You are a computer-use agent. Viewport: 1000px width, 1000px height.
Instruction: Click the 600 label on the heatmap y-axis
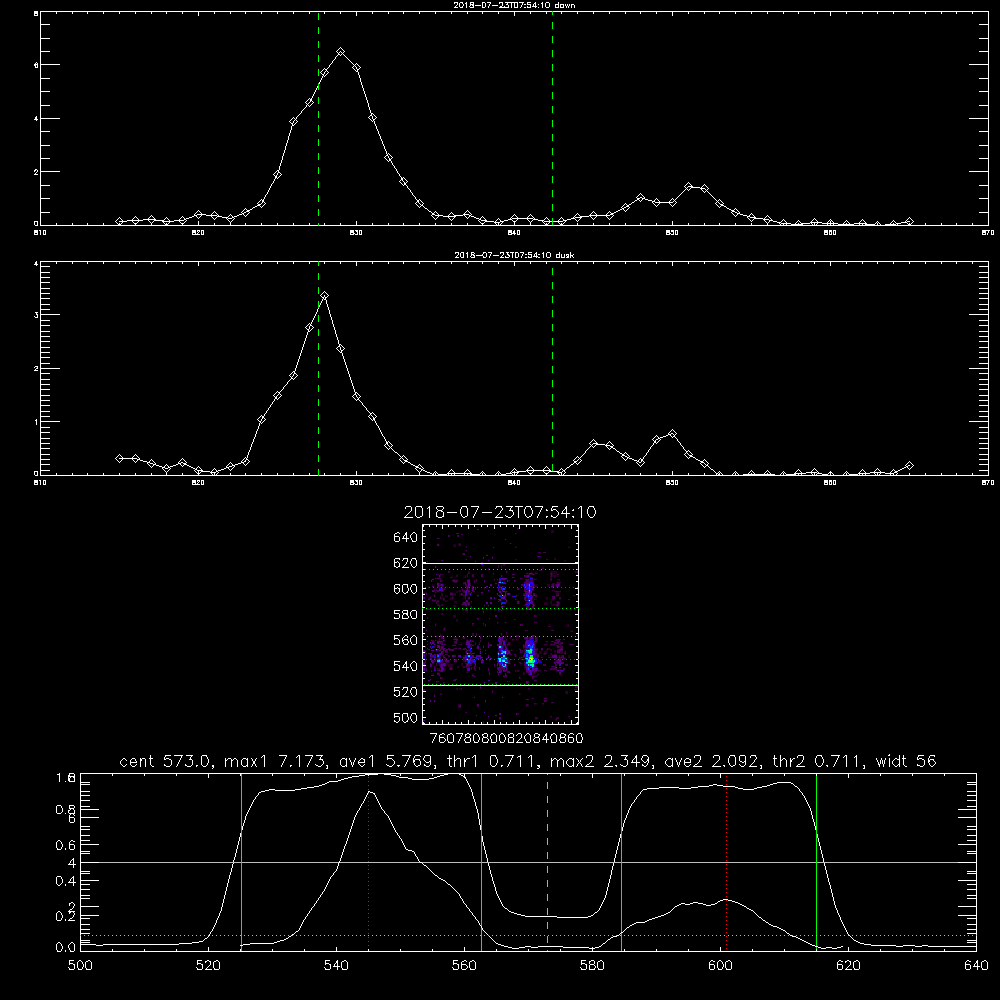tap(406, 589)
